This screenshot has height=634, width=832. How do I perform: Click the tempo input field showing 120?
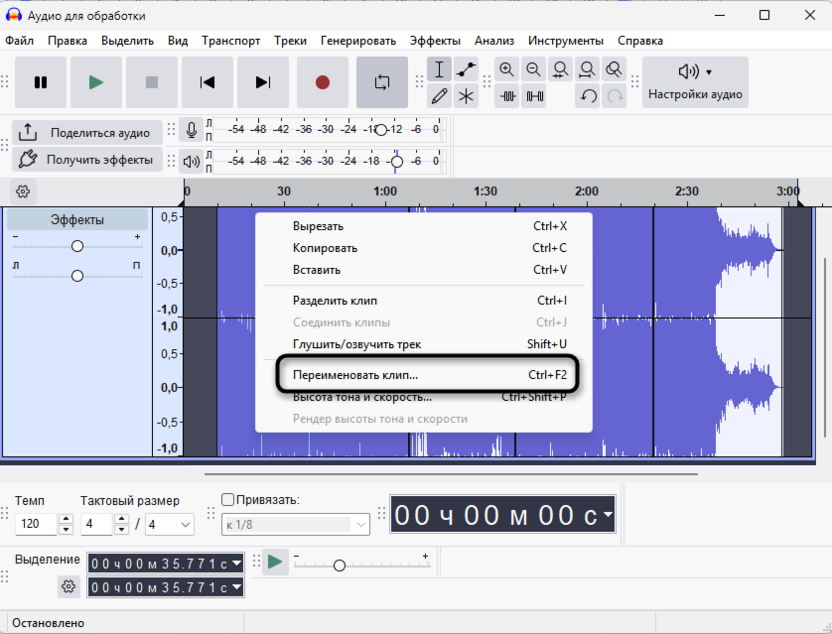pos(35,523)
